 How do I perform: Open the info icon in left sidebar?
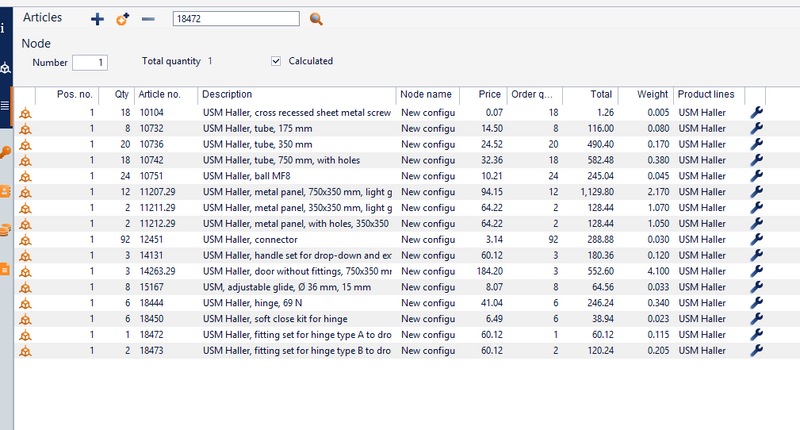pos(3,28)
